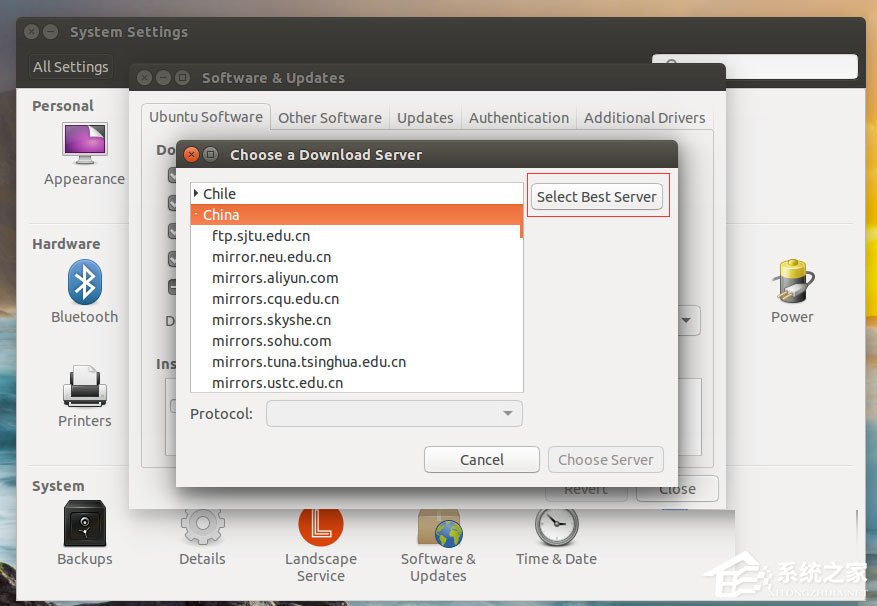Collapse the China server group
877x606 pixels.
tap(198, 214)
